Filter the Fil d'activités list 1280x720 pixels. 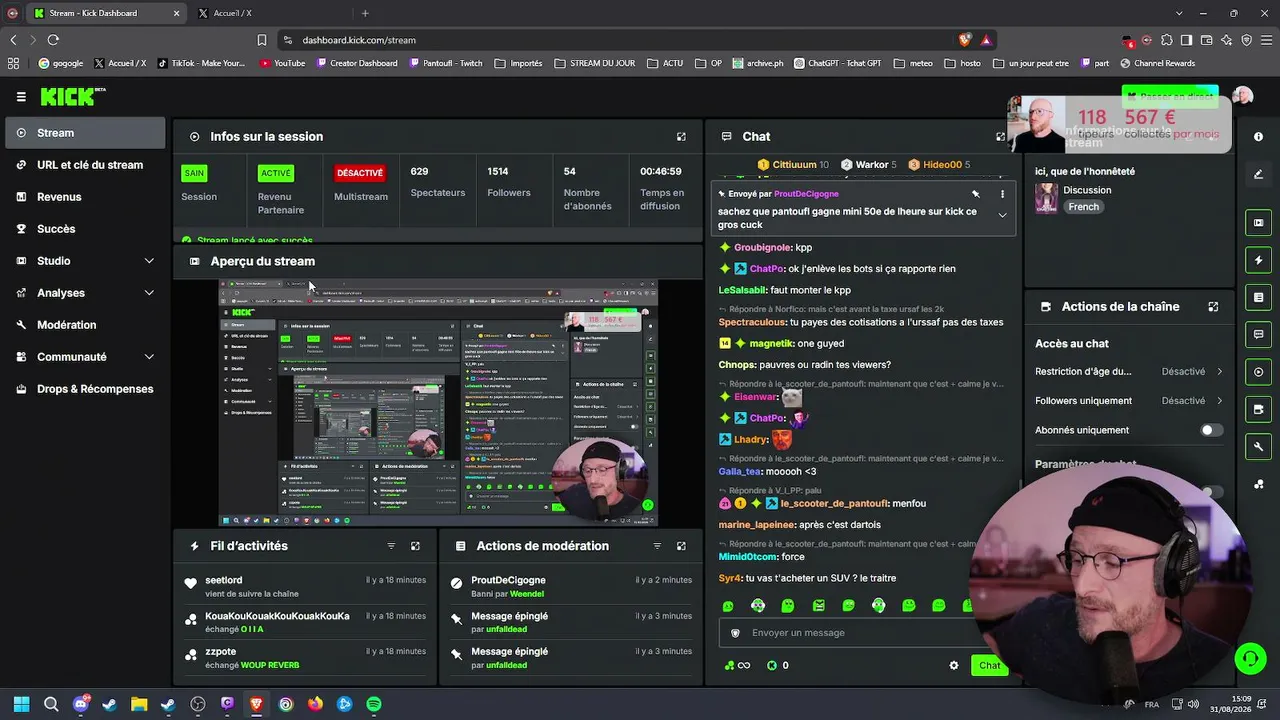pos(391,546)
